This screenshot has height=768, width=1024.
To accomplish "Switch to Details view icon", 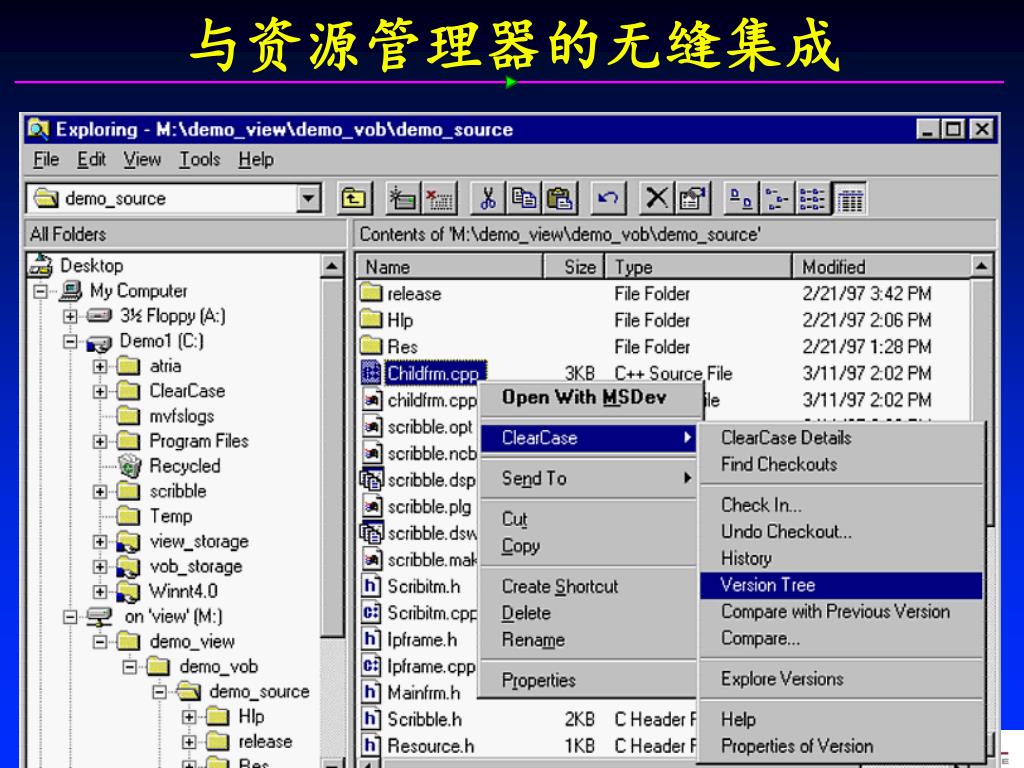I will 849,198.
